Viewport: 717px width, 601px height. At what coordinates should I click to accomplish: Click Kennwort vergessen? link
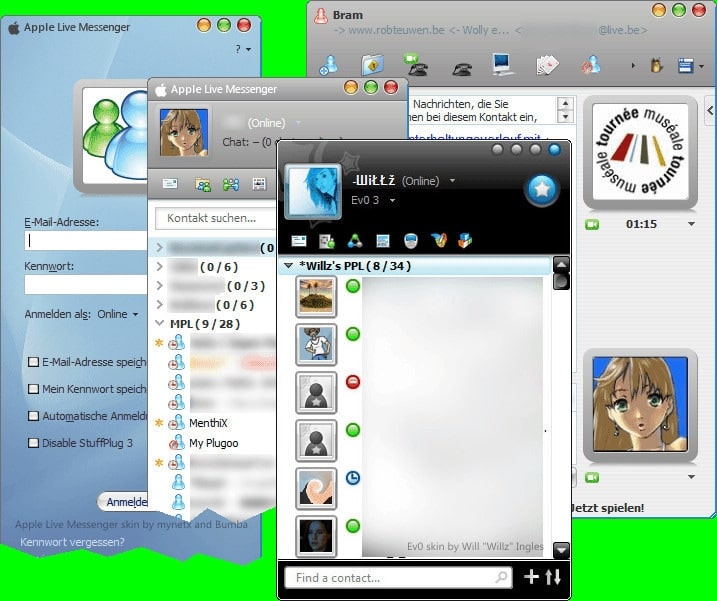coord(72,542)
